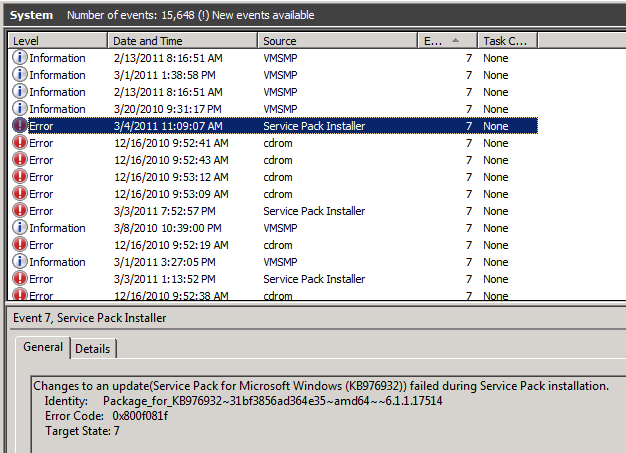Click the Information icon for the 3/1/2011 1:38:58 PM event
This screenshot has height=453, width=626.
pos(19,75)
